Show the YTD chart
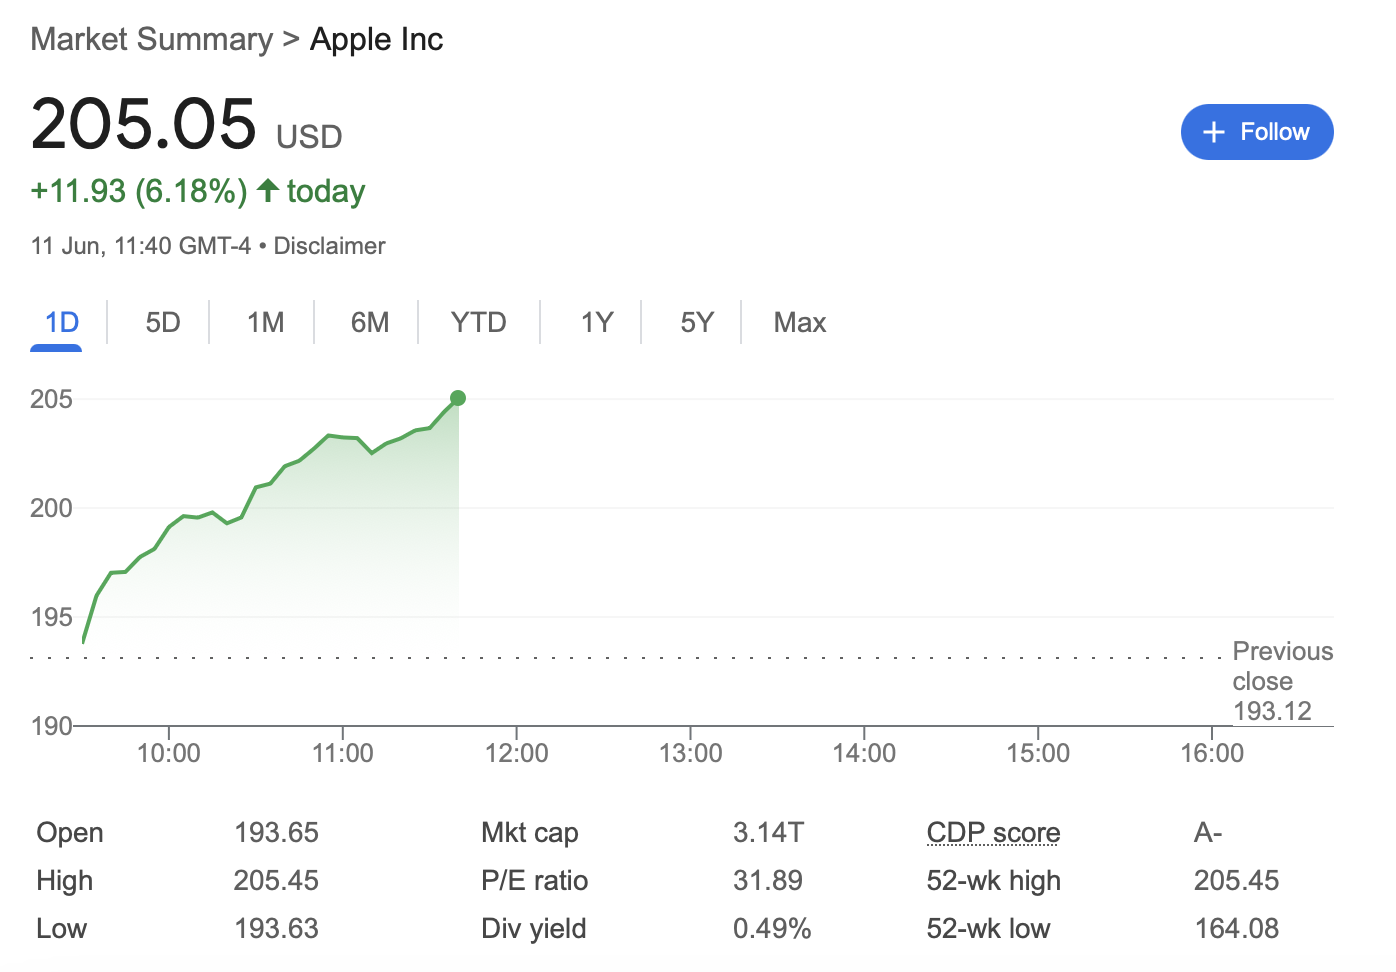Screen dimensions: 1396x972 pyautogui.click(x=478, y=322)
